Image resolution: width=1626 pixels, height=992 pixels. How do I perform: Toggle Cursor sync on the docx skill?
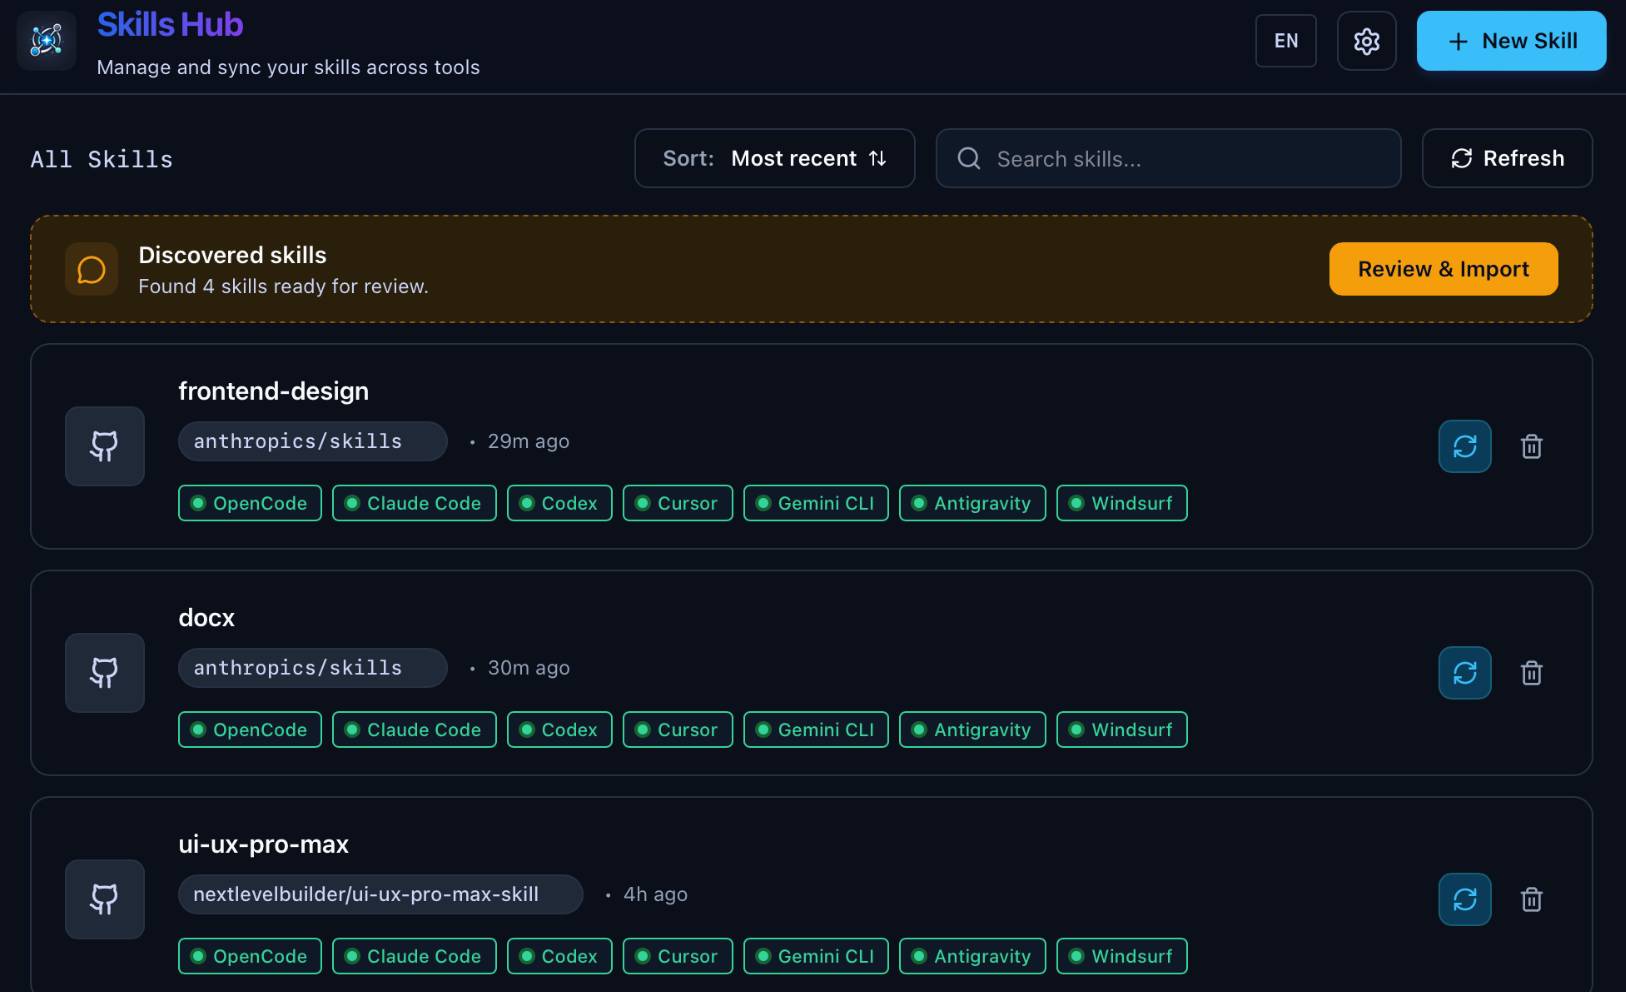pyautogui.click(x=677, y=730)
